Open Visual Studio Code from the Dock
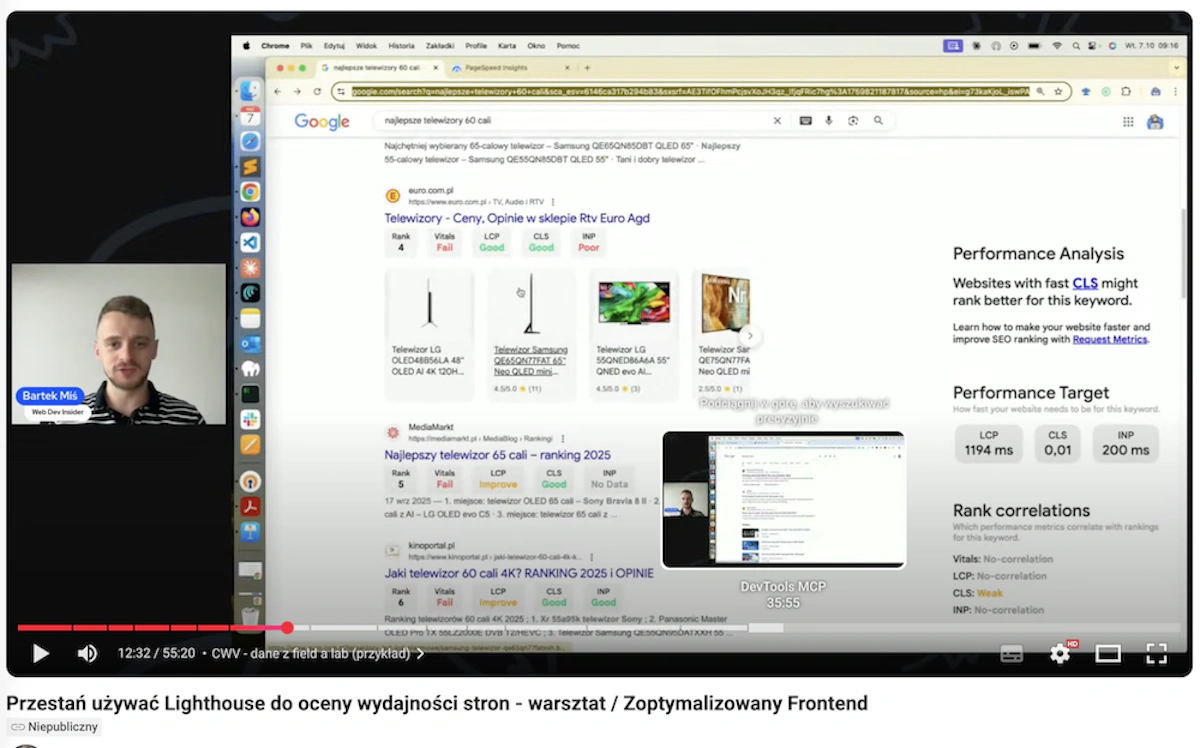The height and width of the screenshot is (748, 1200). [x=250, y=242]
